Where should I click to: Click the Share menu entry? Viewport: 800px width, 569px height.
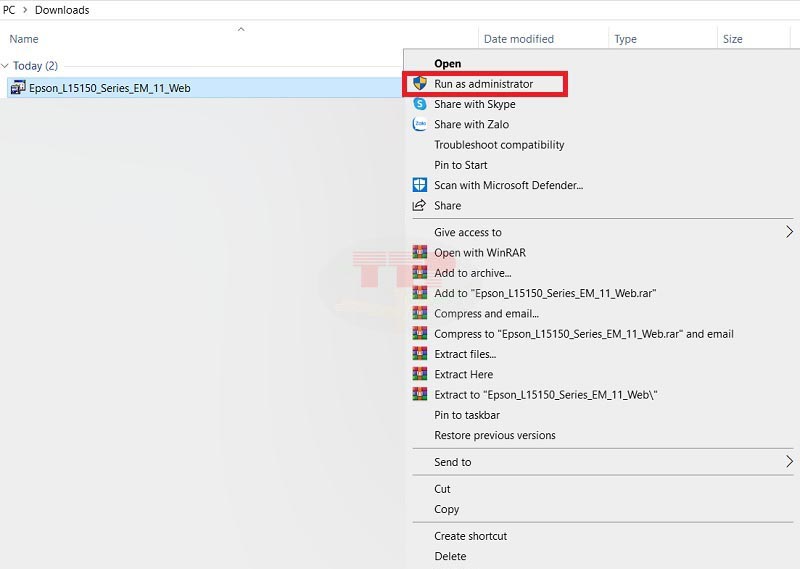[x=447, y=206]
